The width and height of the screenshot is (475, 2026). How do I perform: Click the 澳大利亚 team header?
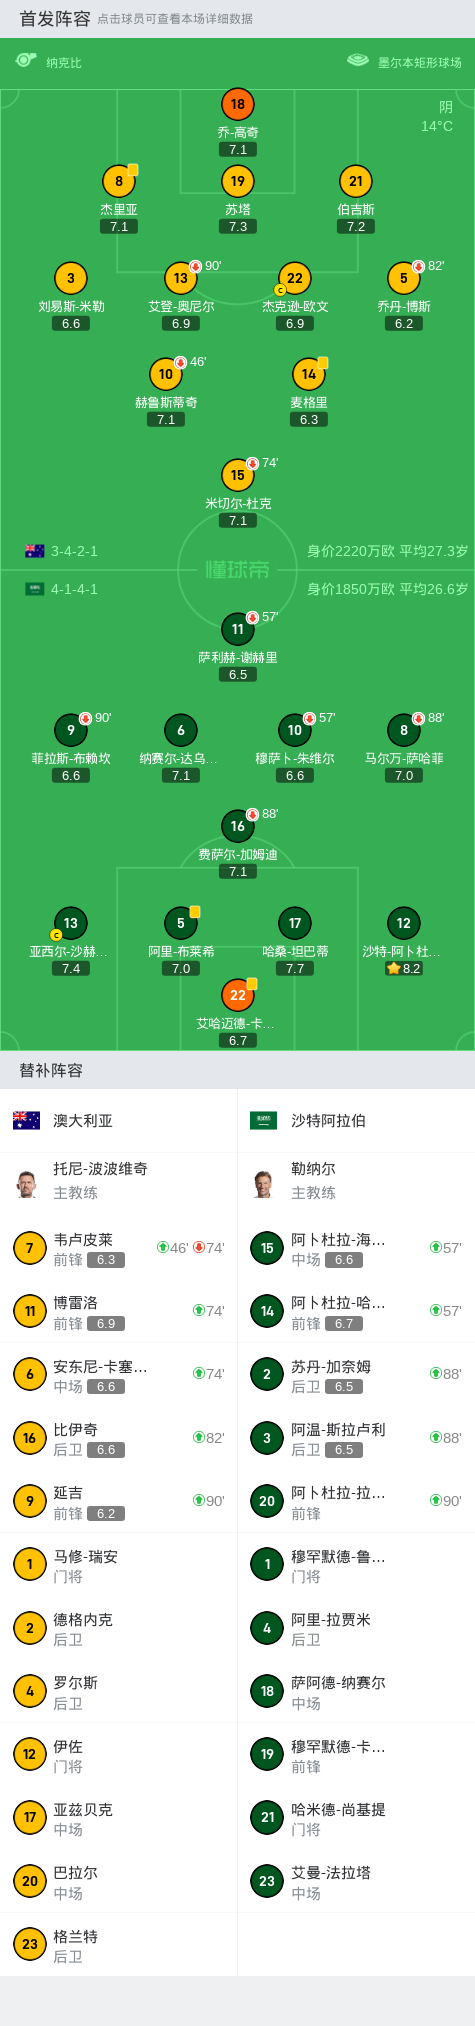[119, 1121]
